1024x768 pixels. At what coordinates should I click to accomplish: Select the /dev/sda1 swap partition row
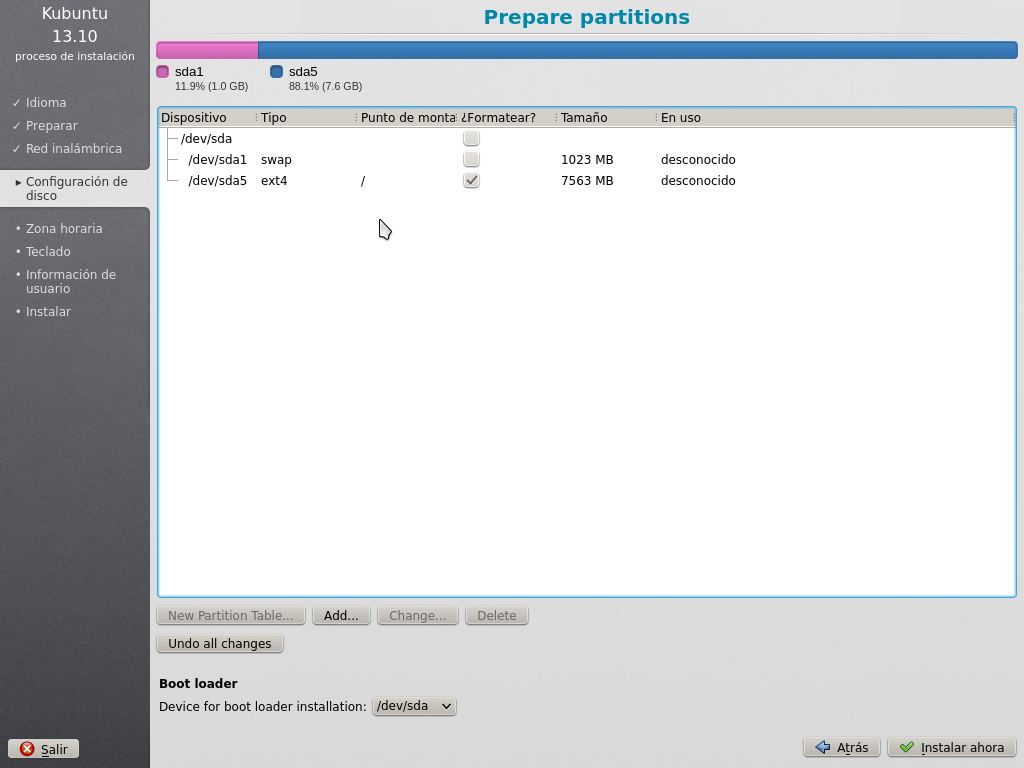pyautogui.click(x=218, y=160)
